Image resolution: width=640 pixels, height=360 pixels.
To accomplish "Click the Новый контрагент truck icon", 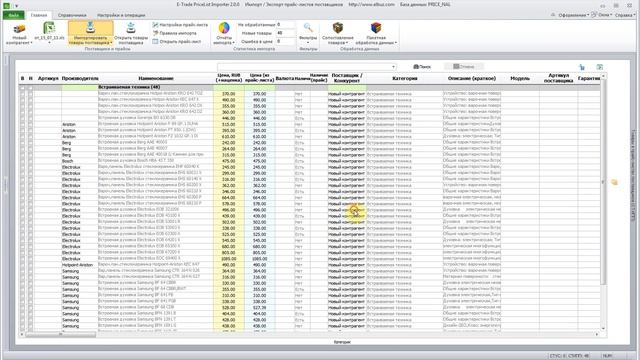I will pyautogui.click(x=19, y=29).
